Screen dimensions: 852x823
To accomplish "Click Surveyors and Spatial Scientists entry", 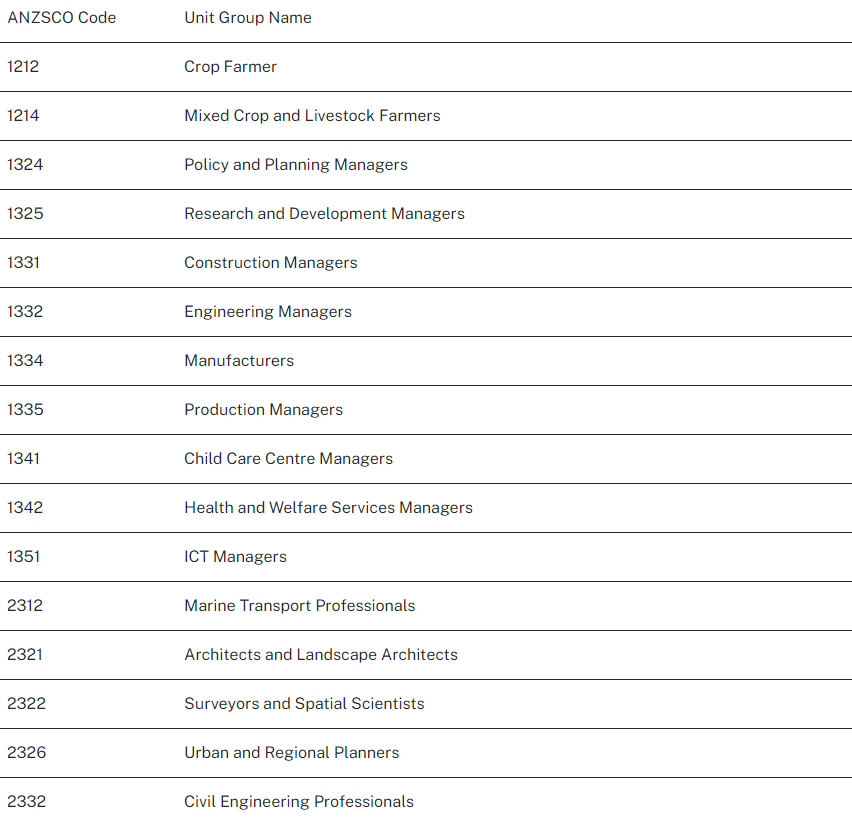I will [x=304, y=704].
